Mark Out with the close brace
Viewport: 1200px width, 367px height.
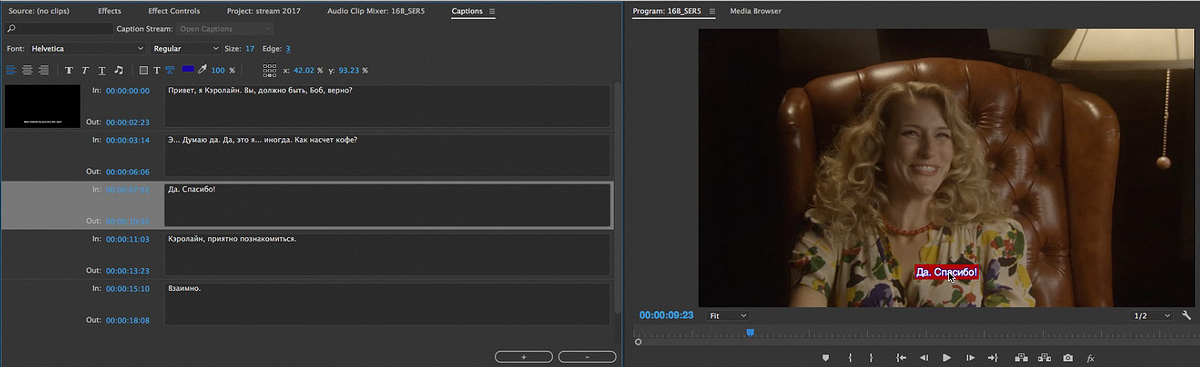click(x=872, y=357)
